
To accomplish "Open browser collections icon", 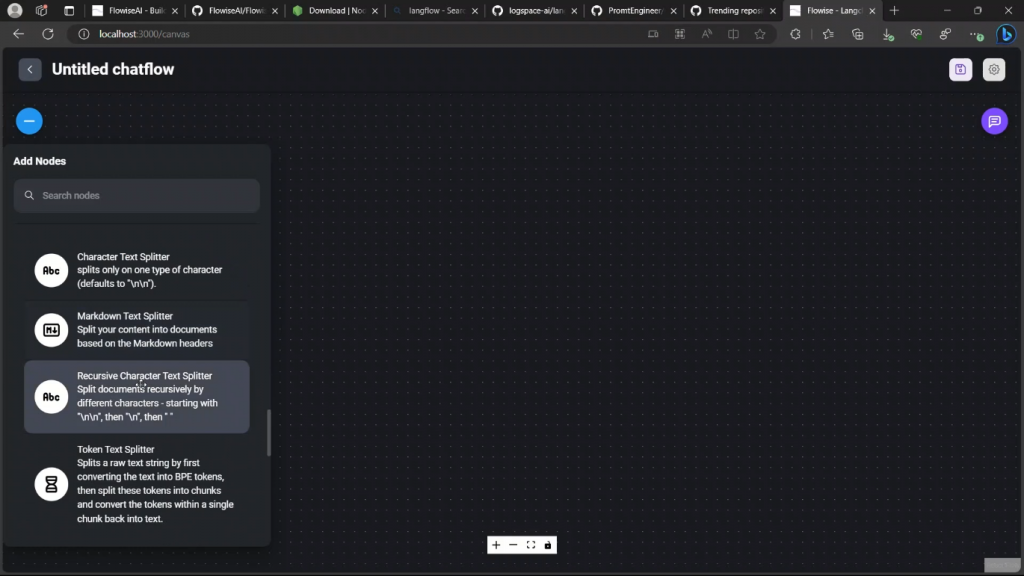I will coord(857,34).
